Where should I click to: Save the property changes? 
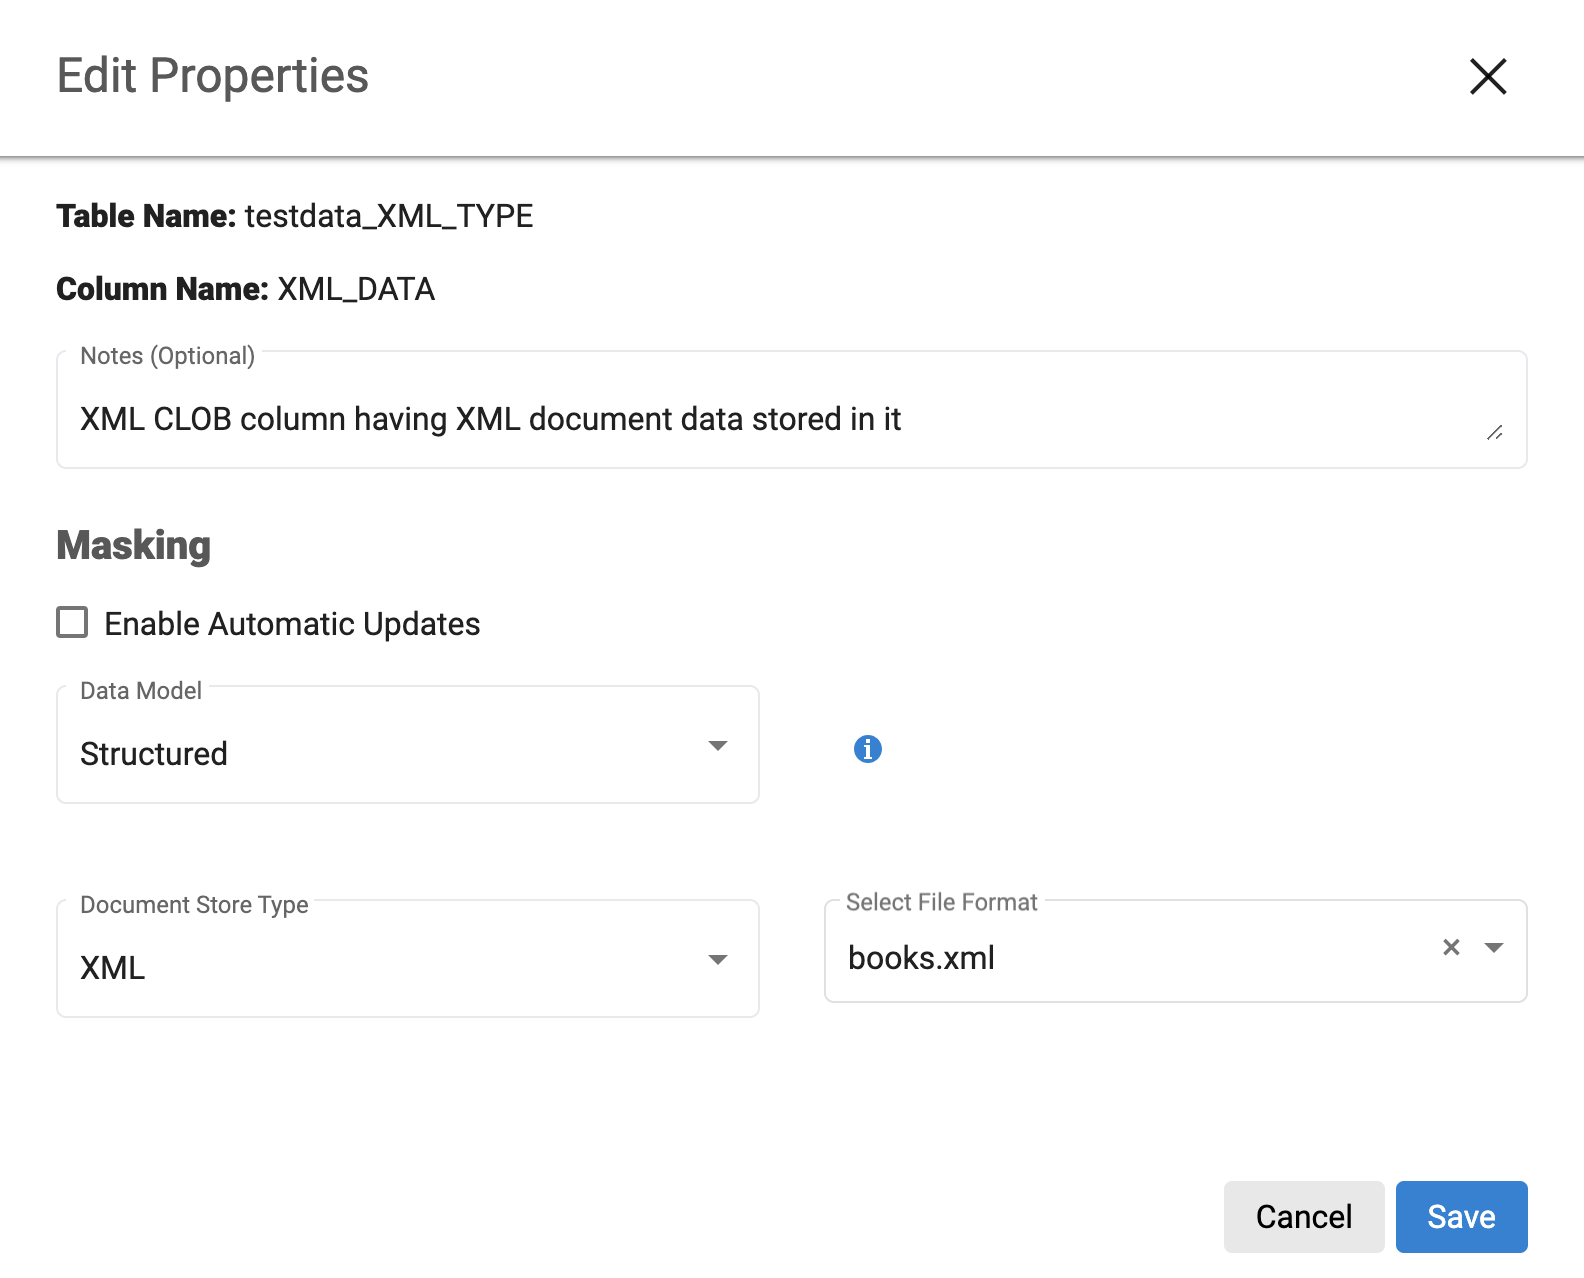tap(1460, 1216)
